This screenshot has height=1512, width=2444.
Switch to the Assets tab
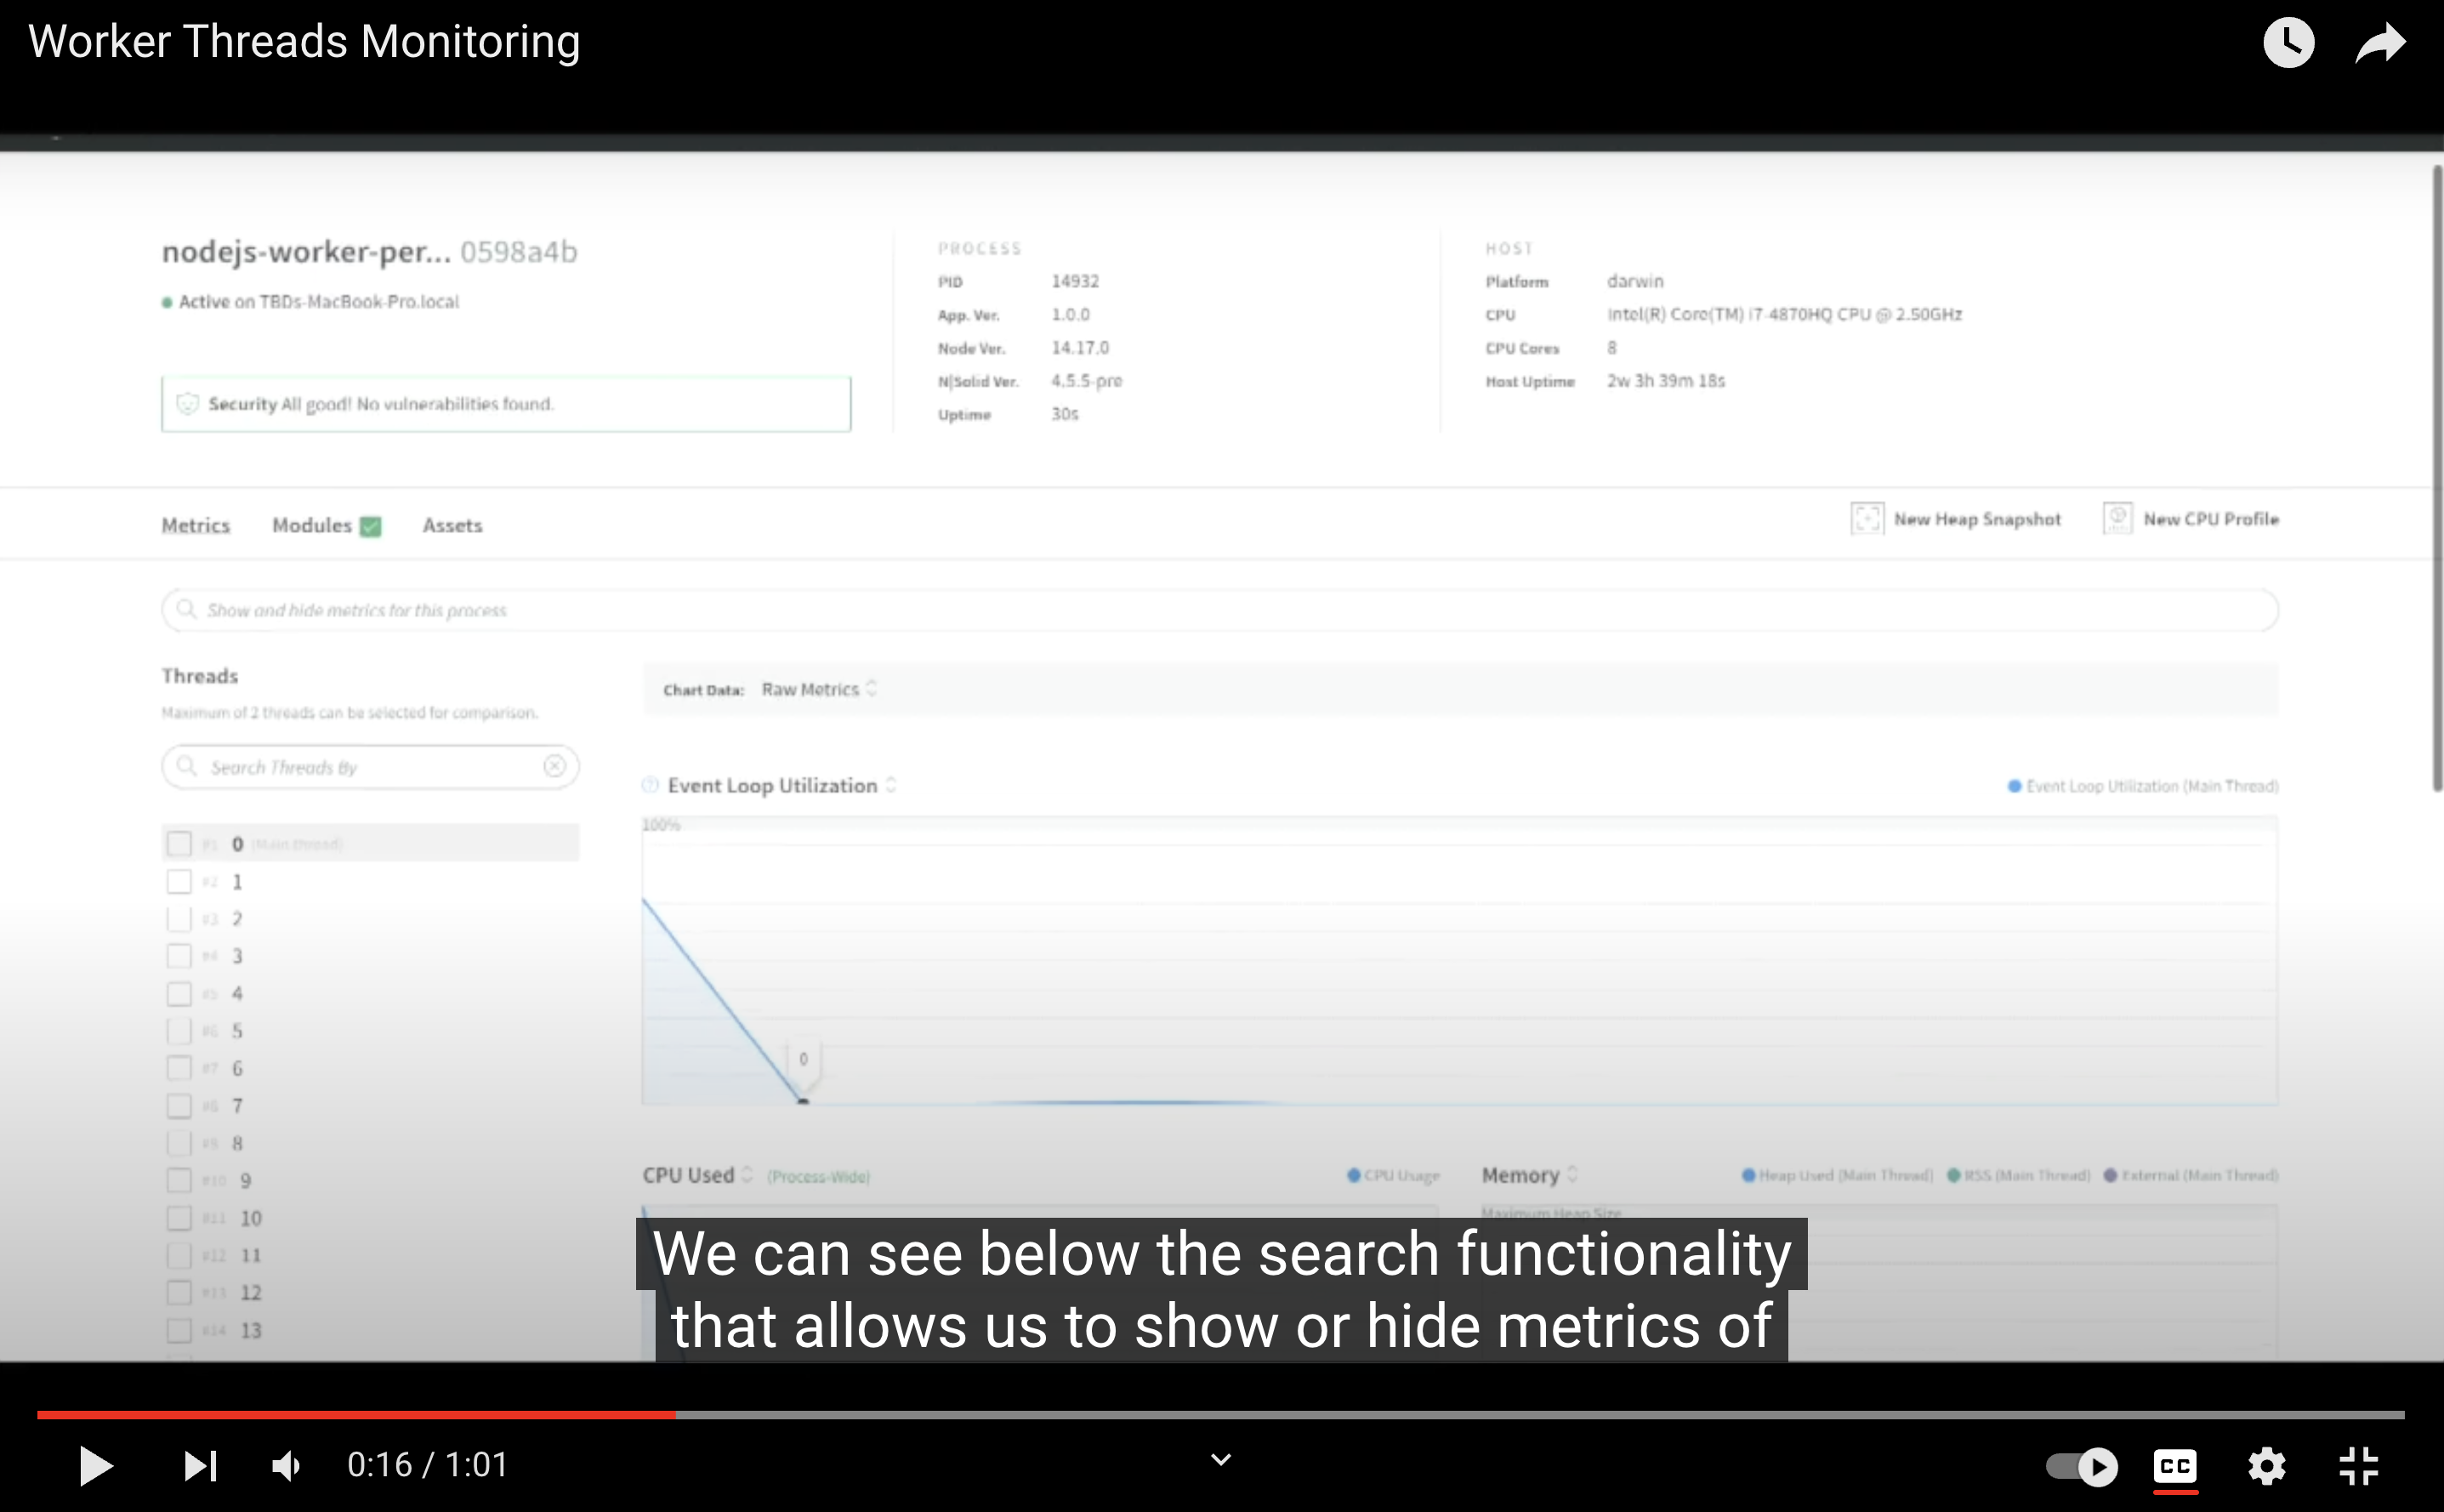(x=451, y=524)
